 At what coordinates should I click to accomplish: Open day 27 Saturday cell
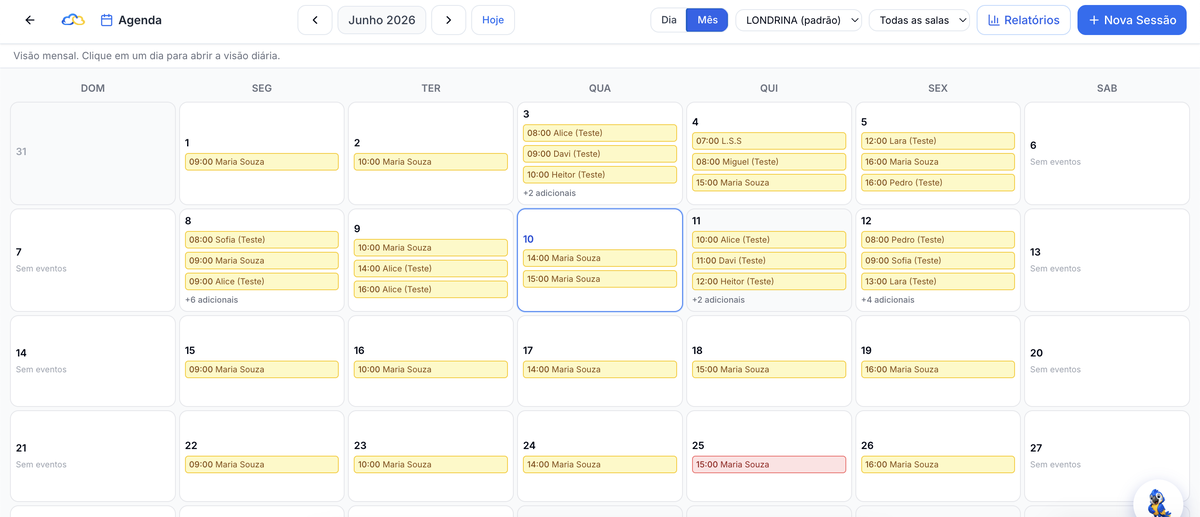[x=1107, y=456]
